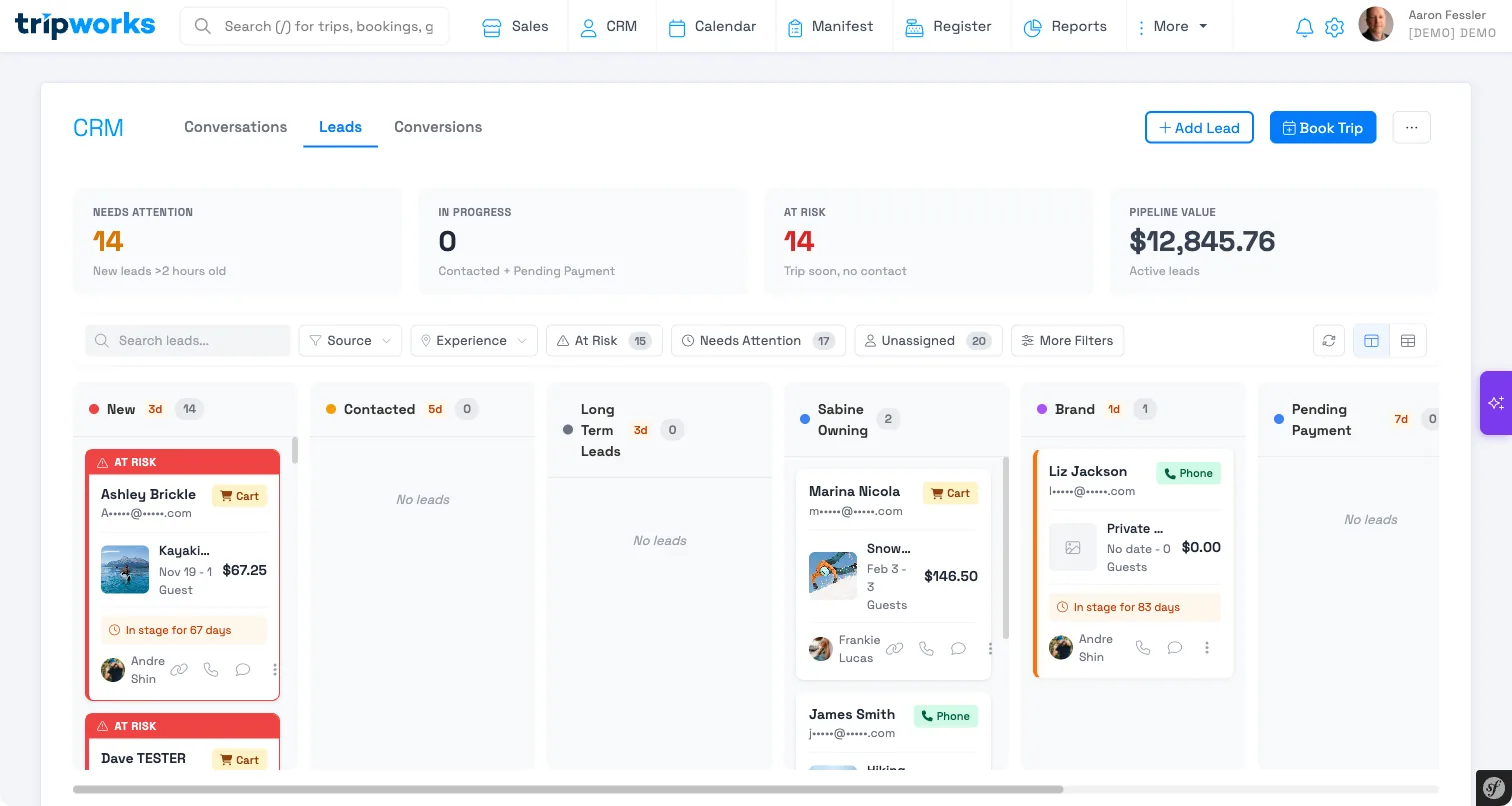Refresh the leads board
Screen dimensions: 1512x806
point(1329,341)
